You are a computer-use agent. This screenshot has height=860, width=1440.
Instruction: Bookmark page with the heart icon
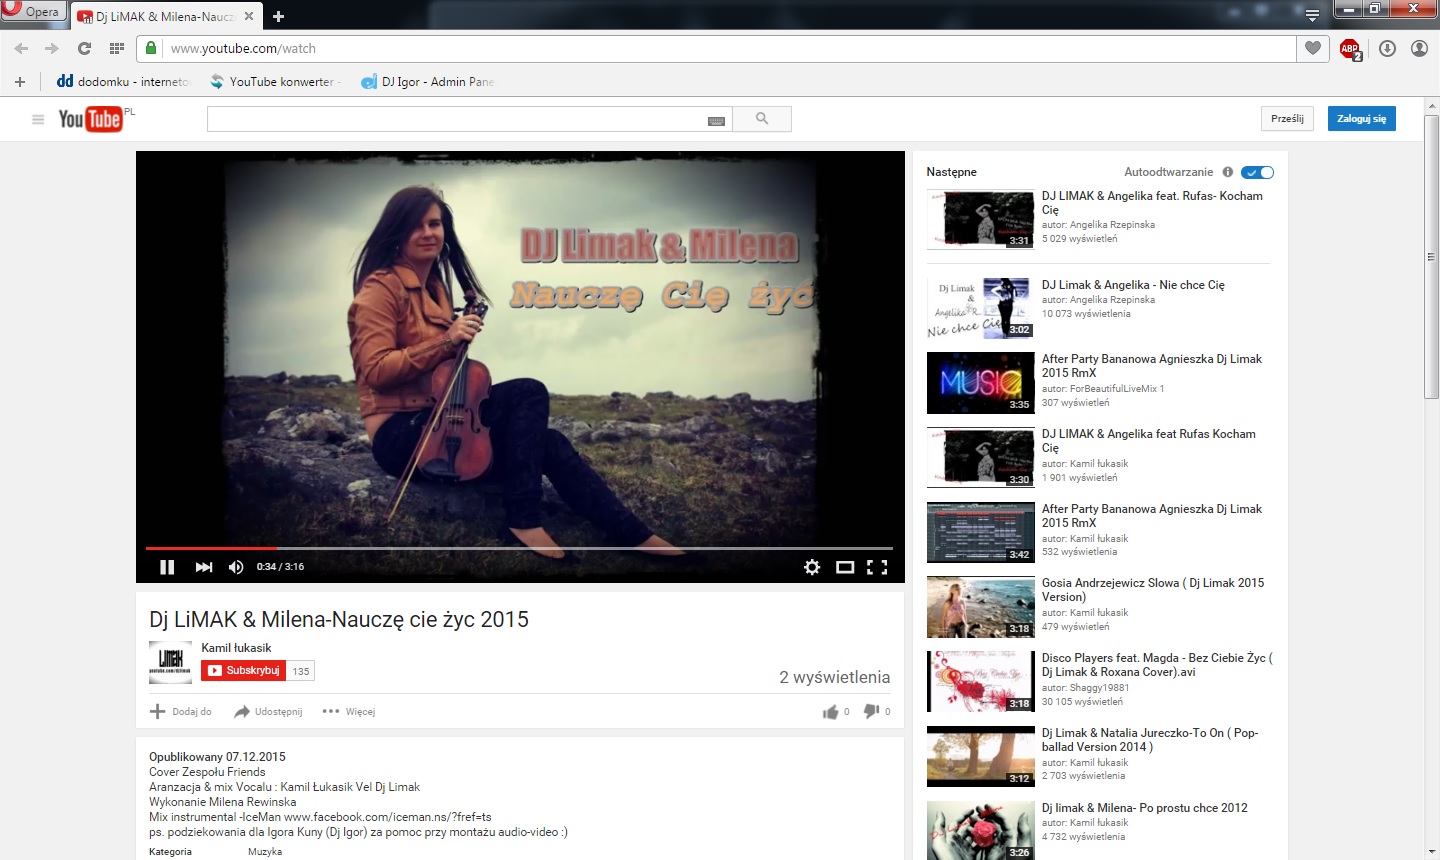tap(1313, 48)
